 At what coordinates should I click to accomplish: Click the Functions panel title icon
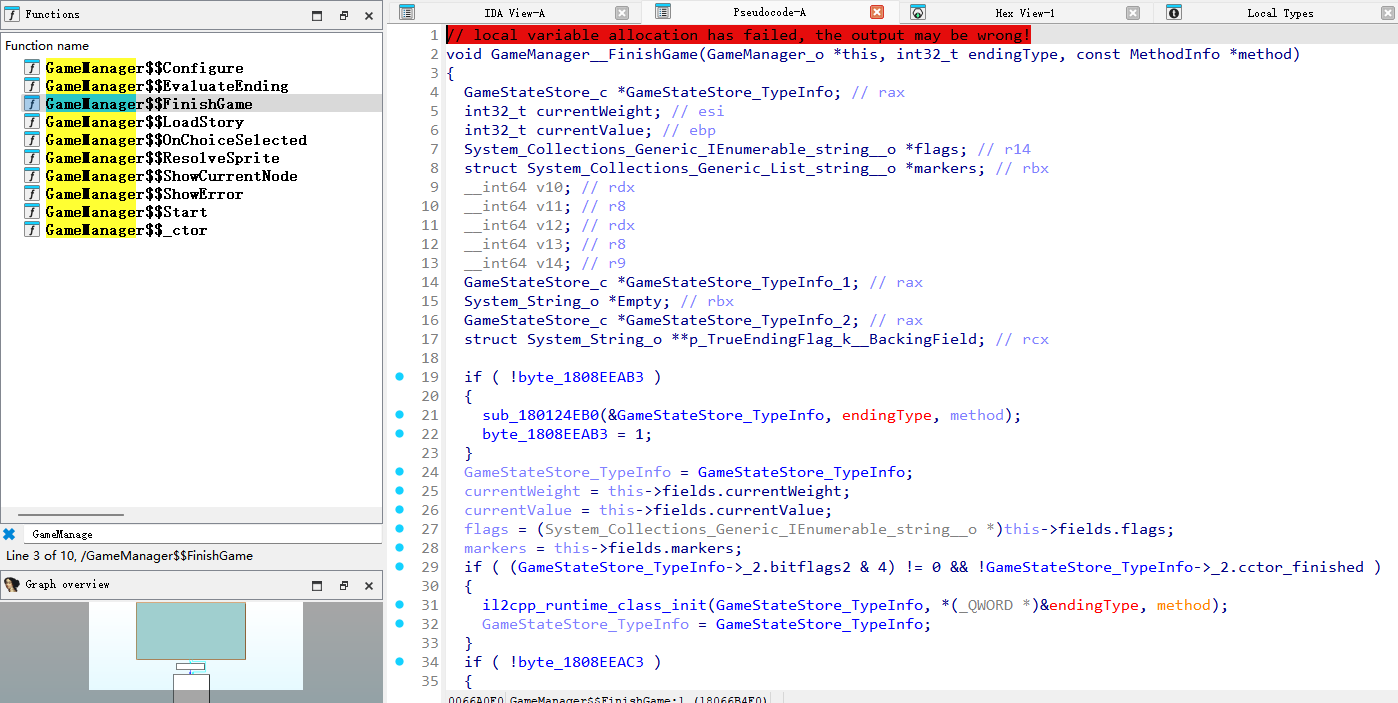pos(12,14)
